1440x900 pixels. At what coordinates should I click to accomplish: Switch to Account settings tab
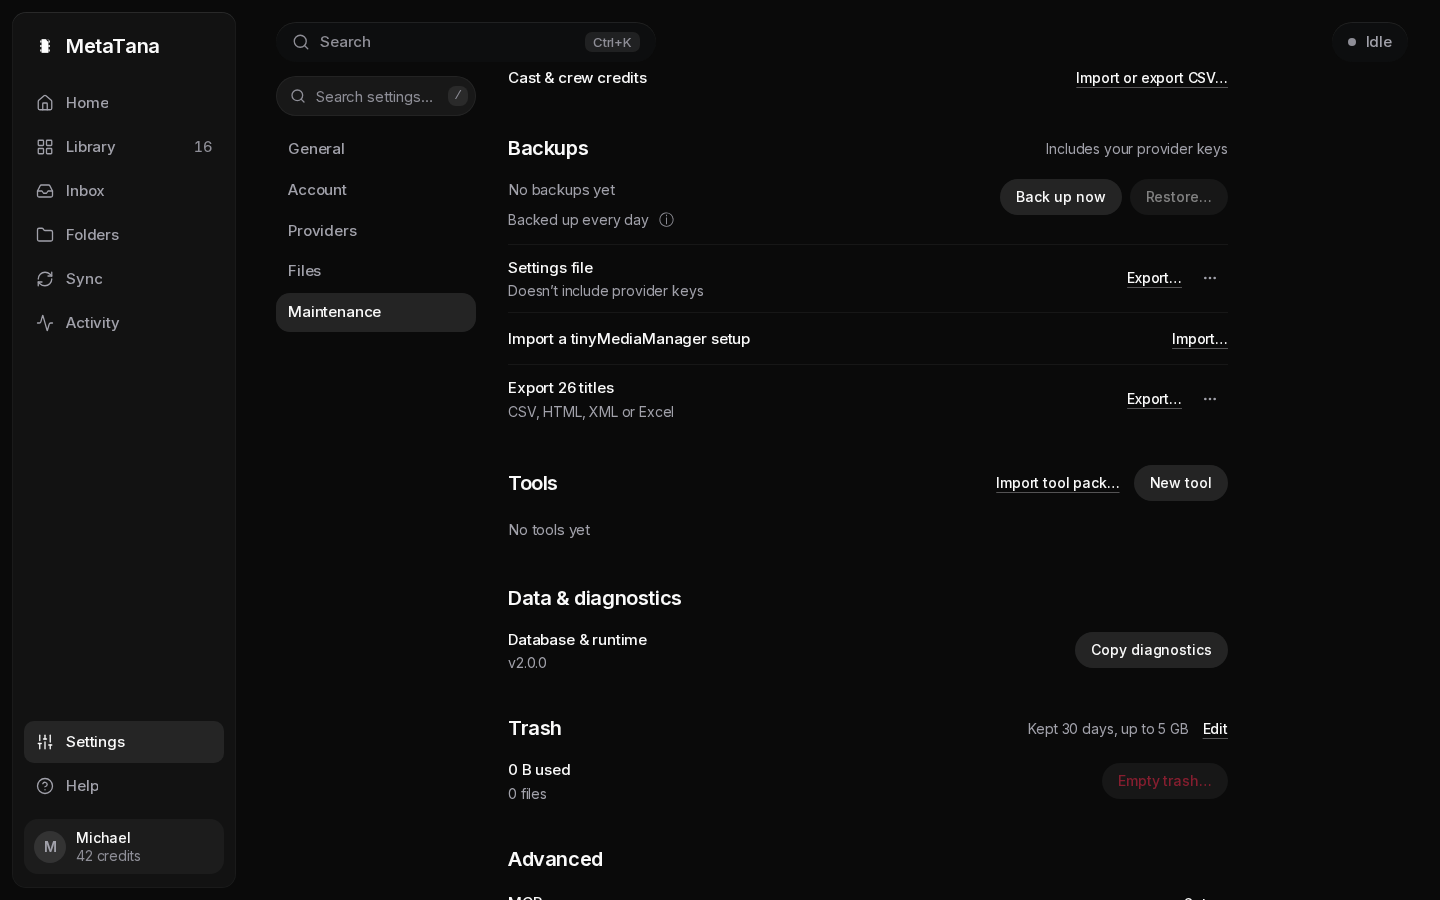click(376, 190)
